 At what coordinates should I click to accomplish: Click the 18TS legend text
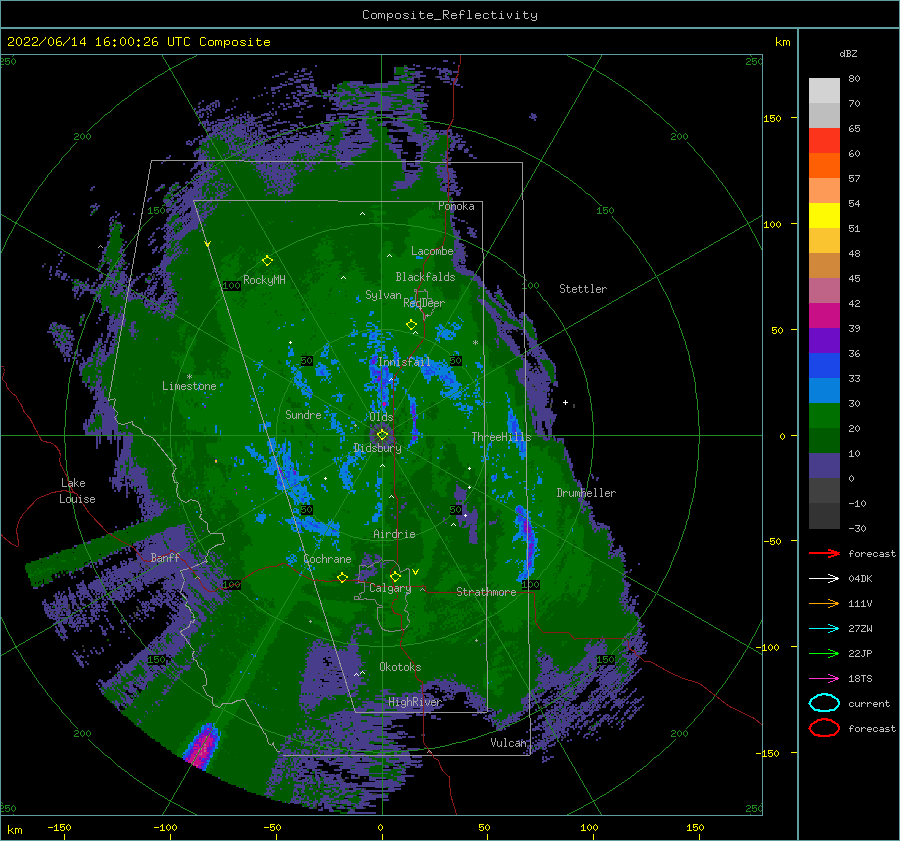tap(860, 679)
